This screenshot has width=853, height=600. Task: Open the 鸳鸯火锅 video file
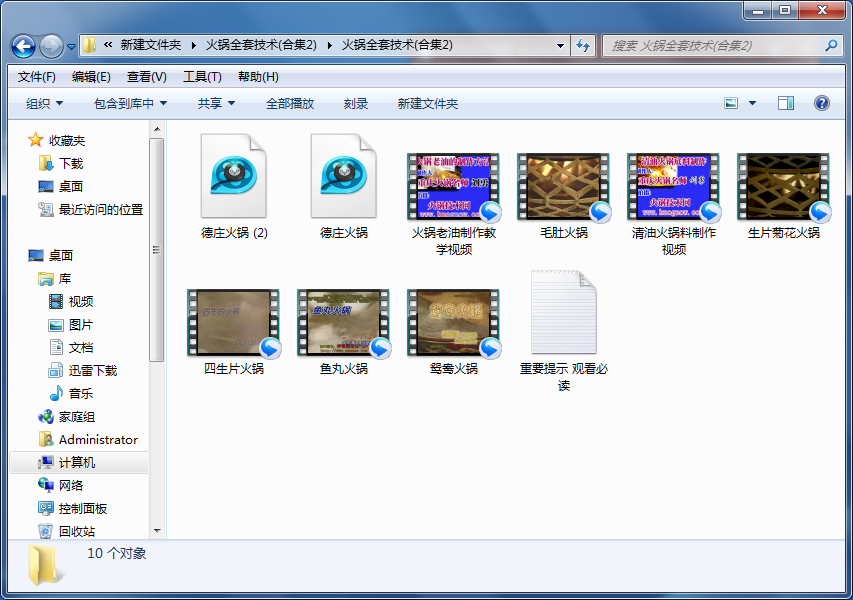tap(453, 323)
